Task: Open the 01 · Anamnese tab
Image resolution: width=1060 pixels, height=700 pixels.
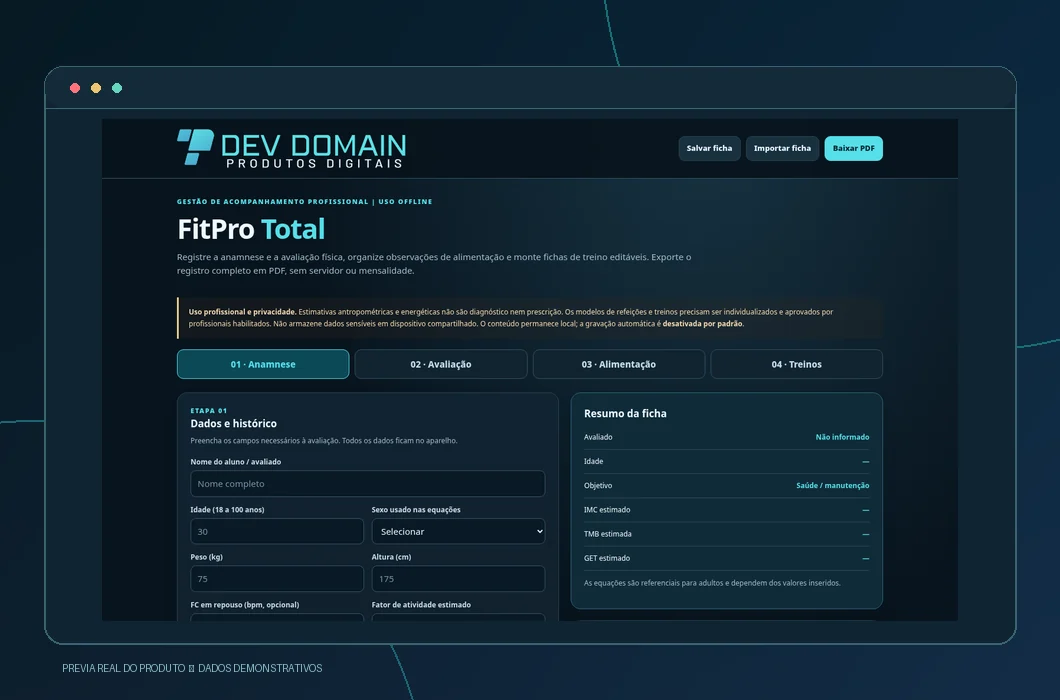Action: [x=263, y=364]
